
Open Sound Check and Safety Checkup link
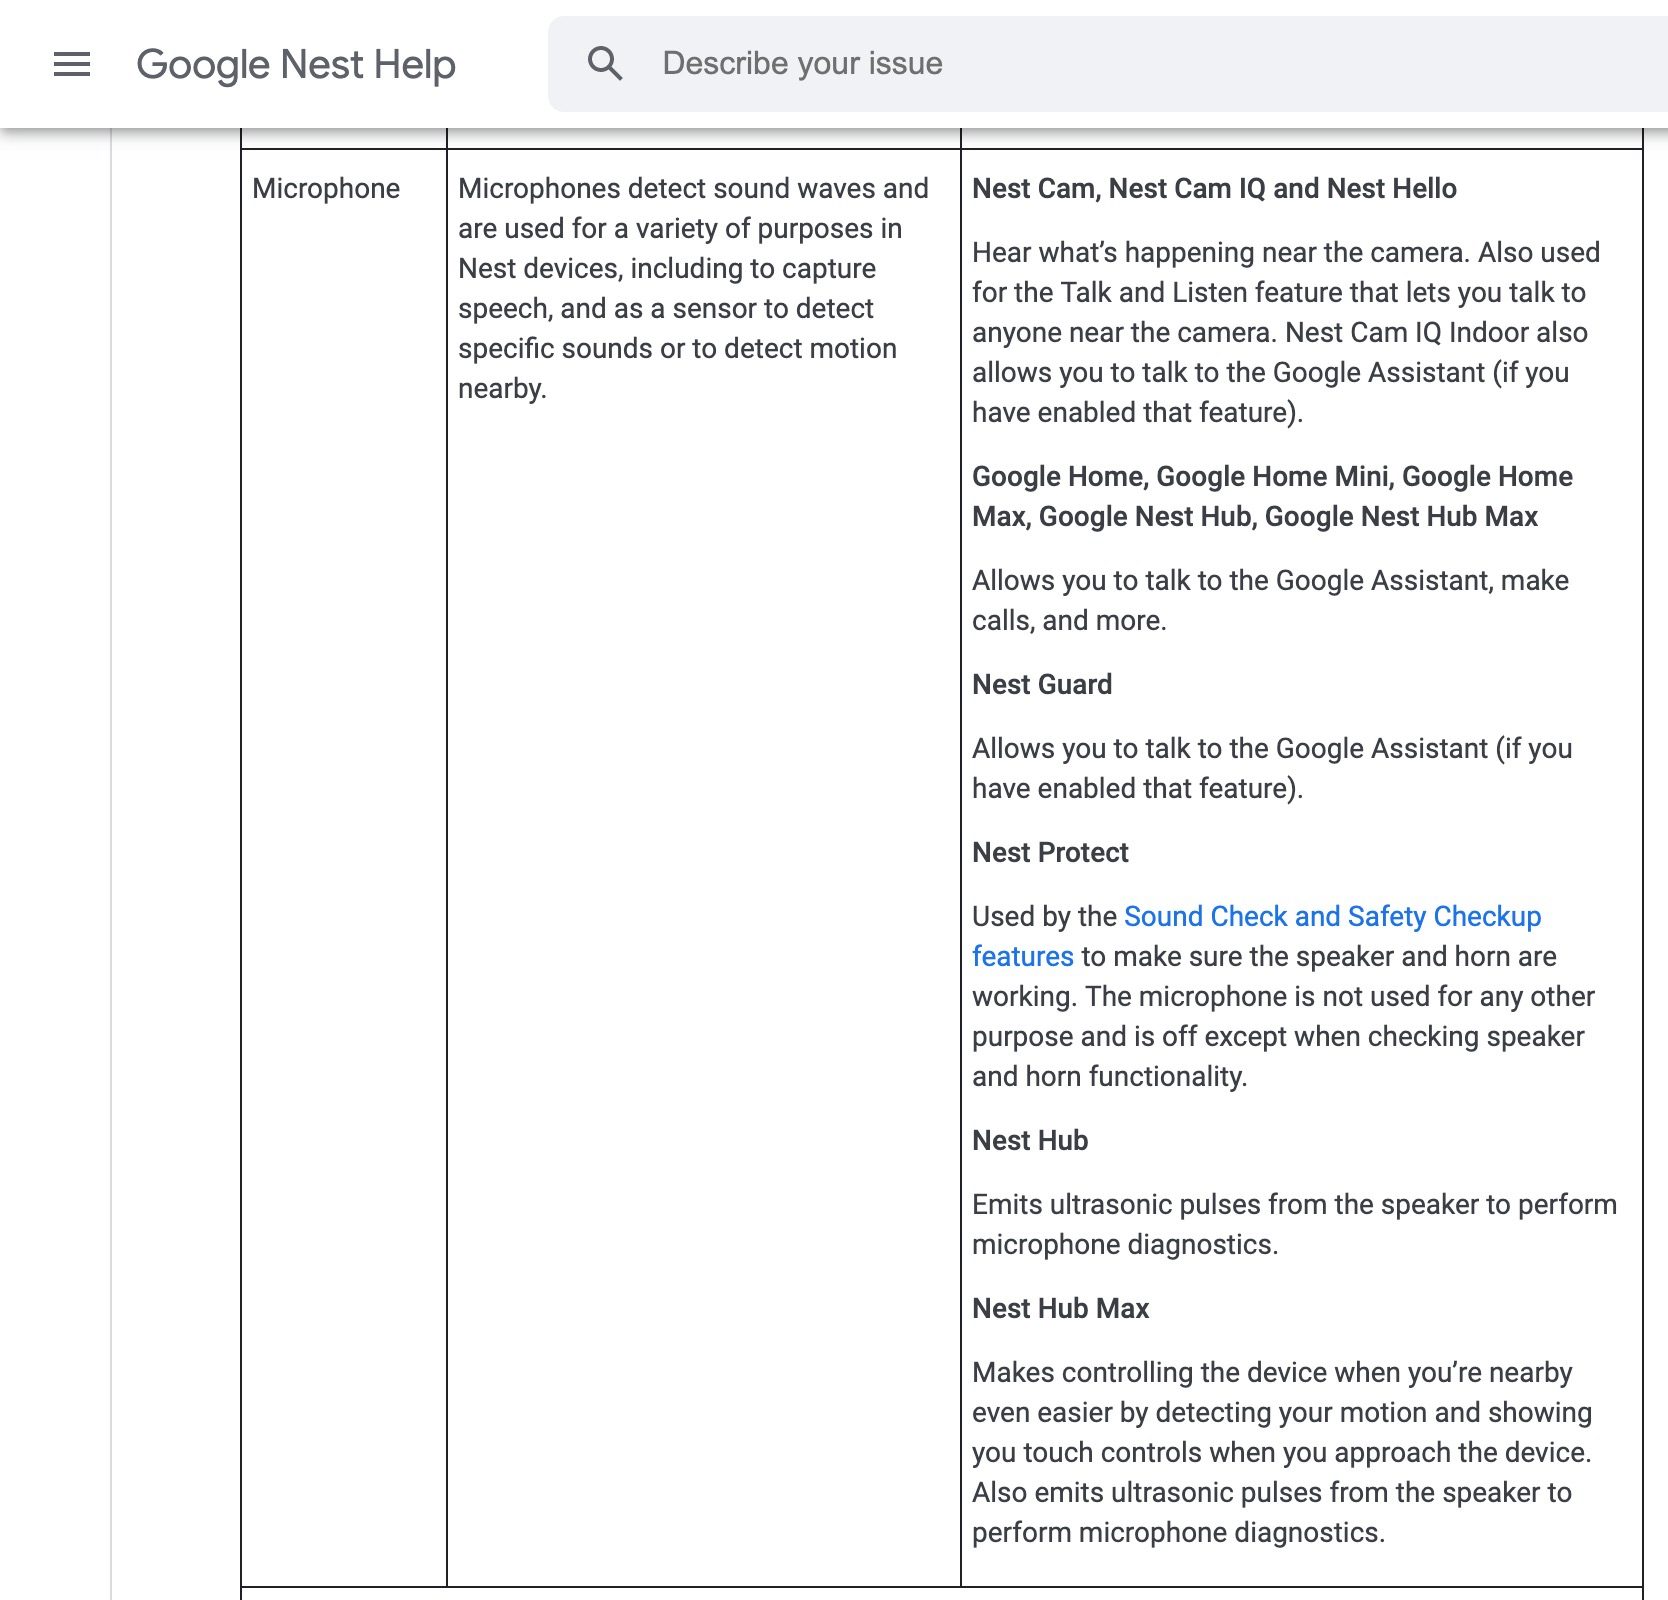(x=1257, y=936)
